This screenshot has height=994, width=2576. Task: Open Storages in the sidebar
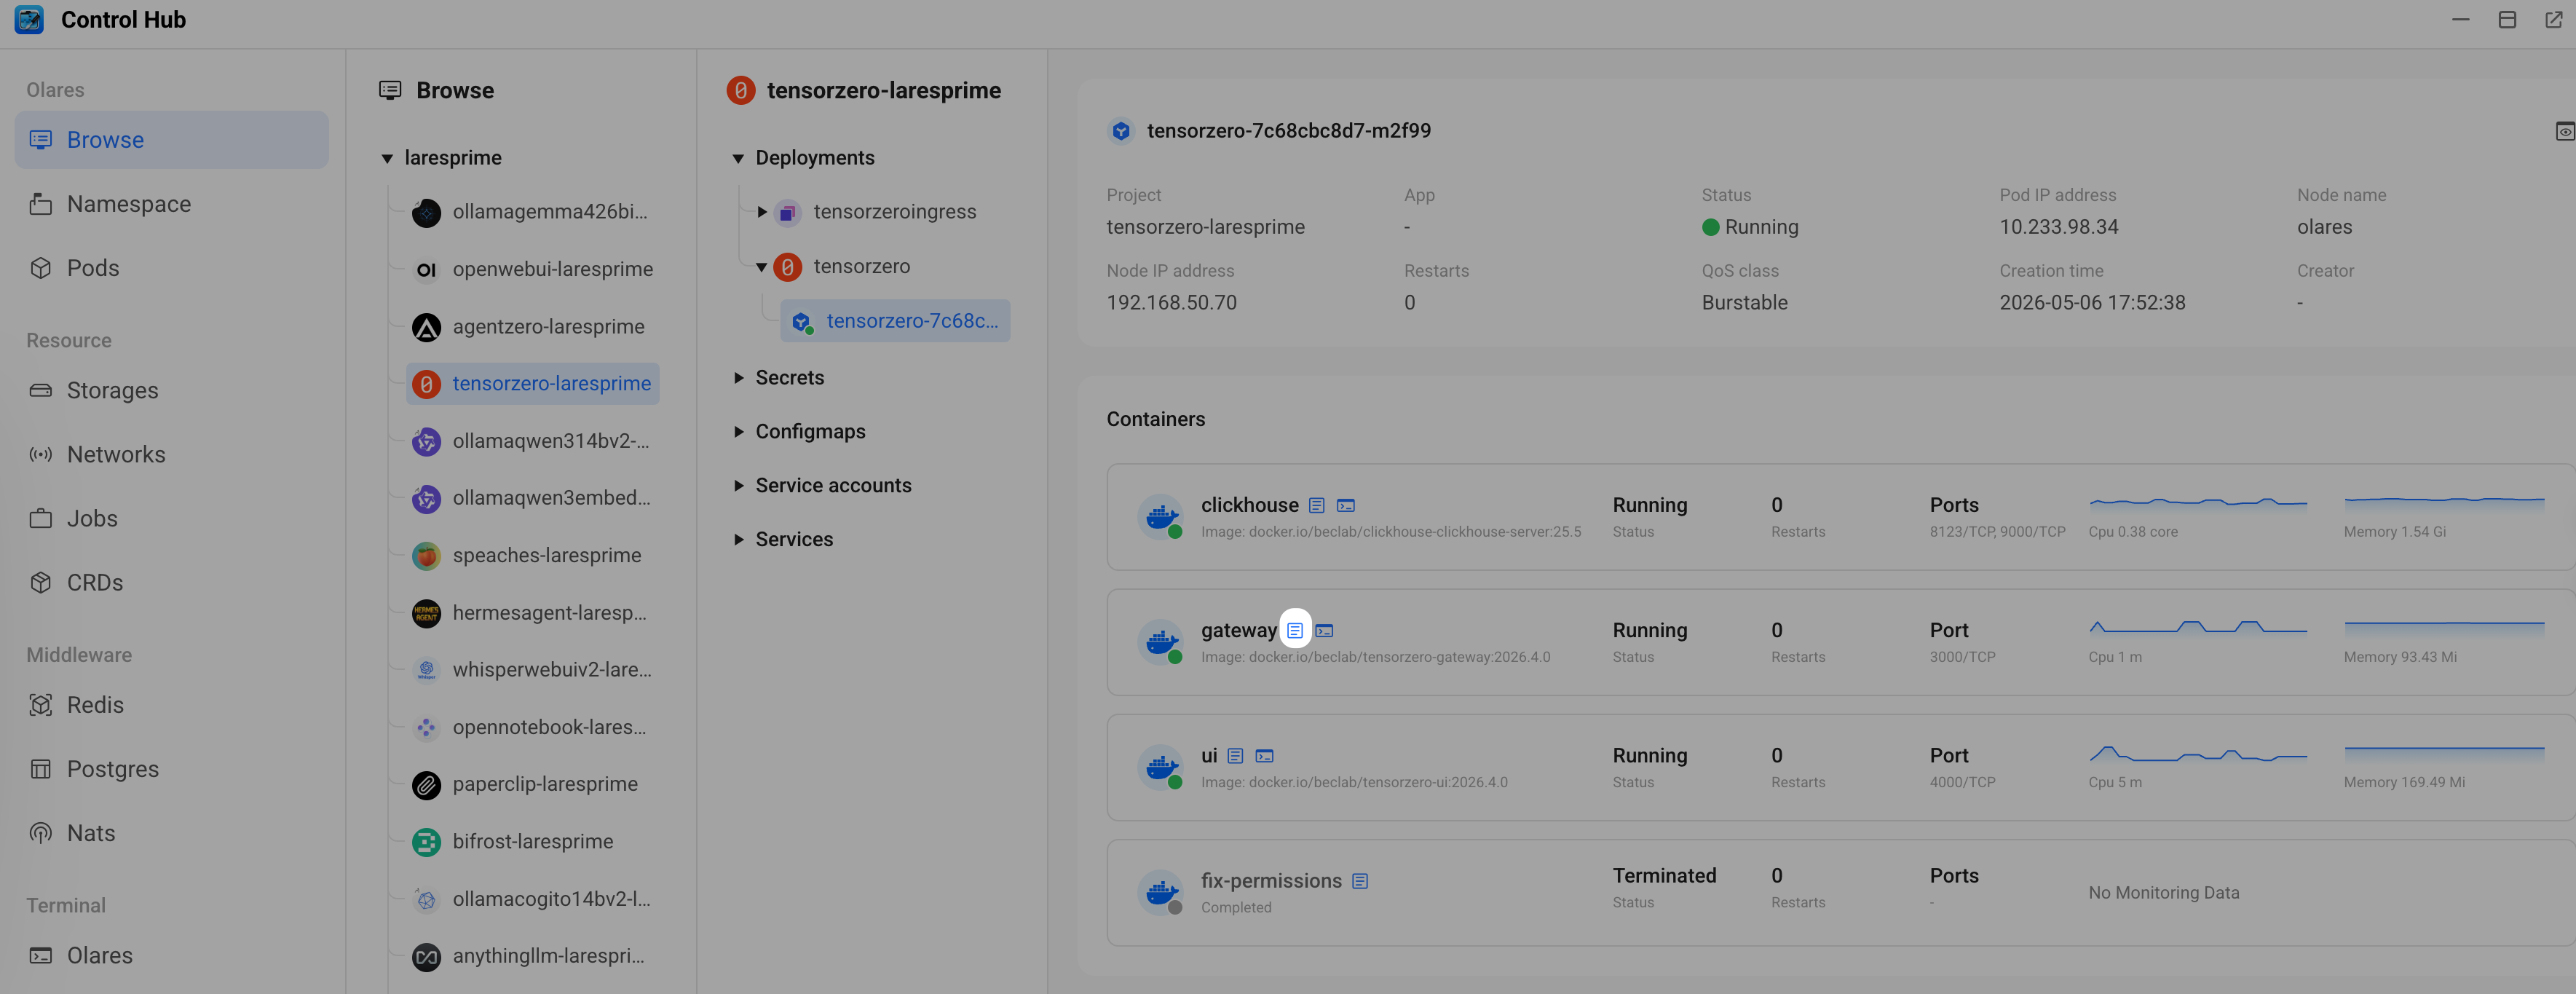(171, 391)
